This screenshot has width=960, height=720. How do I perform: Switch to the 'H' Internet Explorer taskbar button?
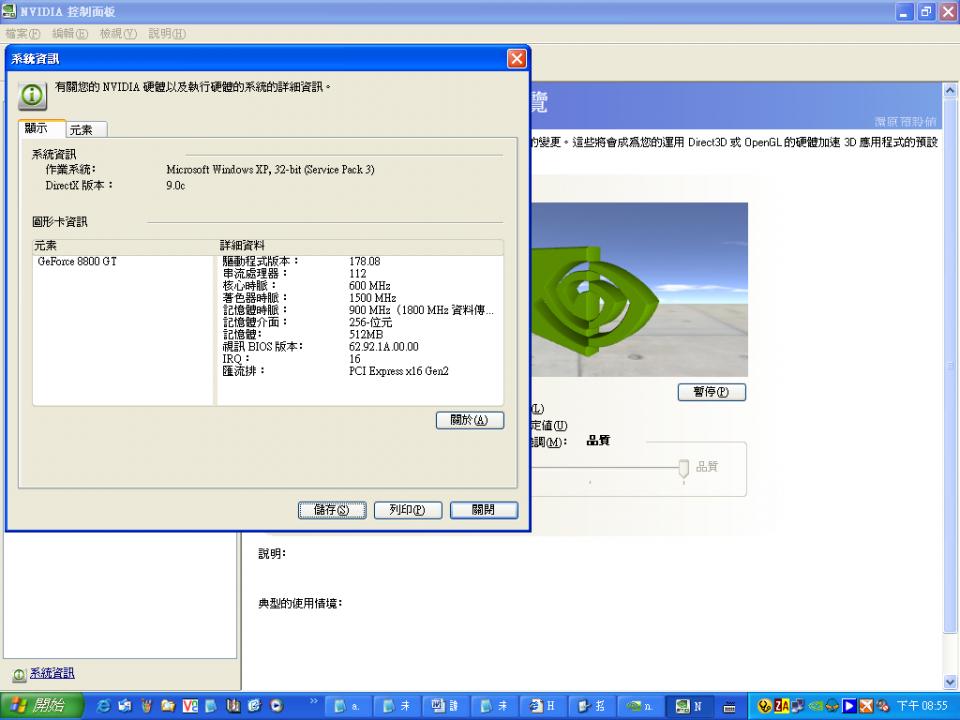pyautogui.click(x=543, y=706)
